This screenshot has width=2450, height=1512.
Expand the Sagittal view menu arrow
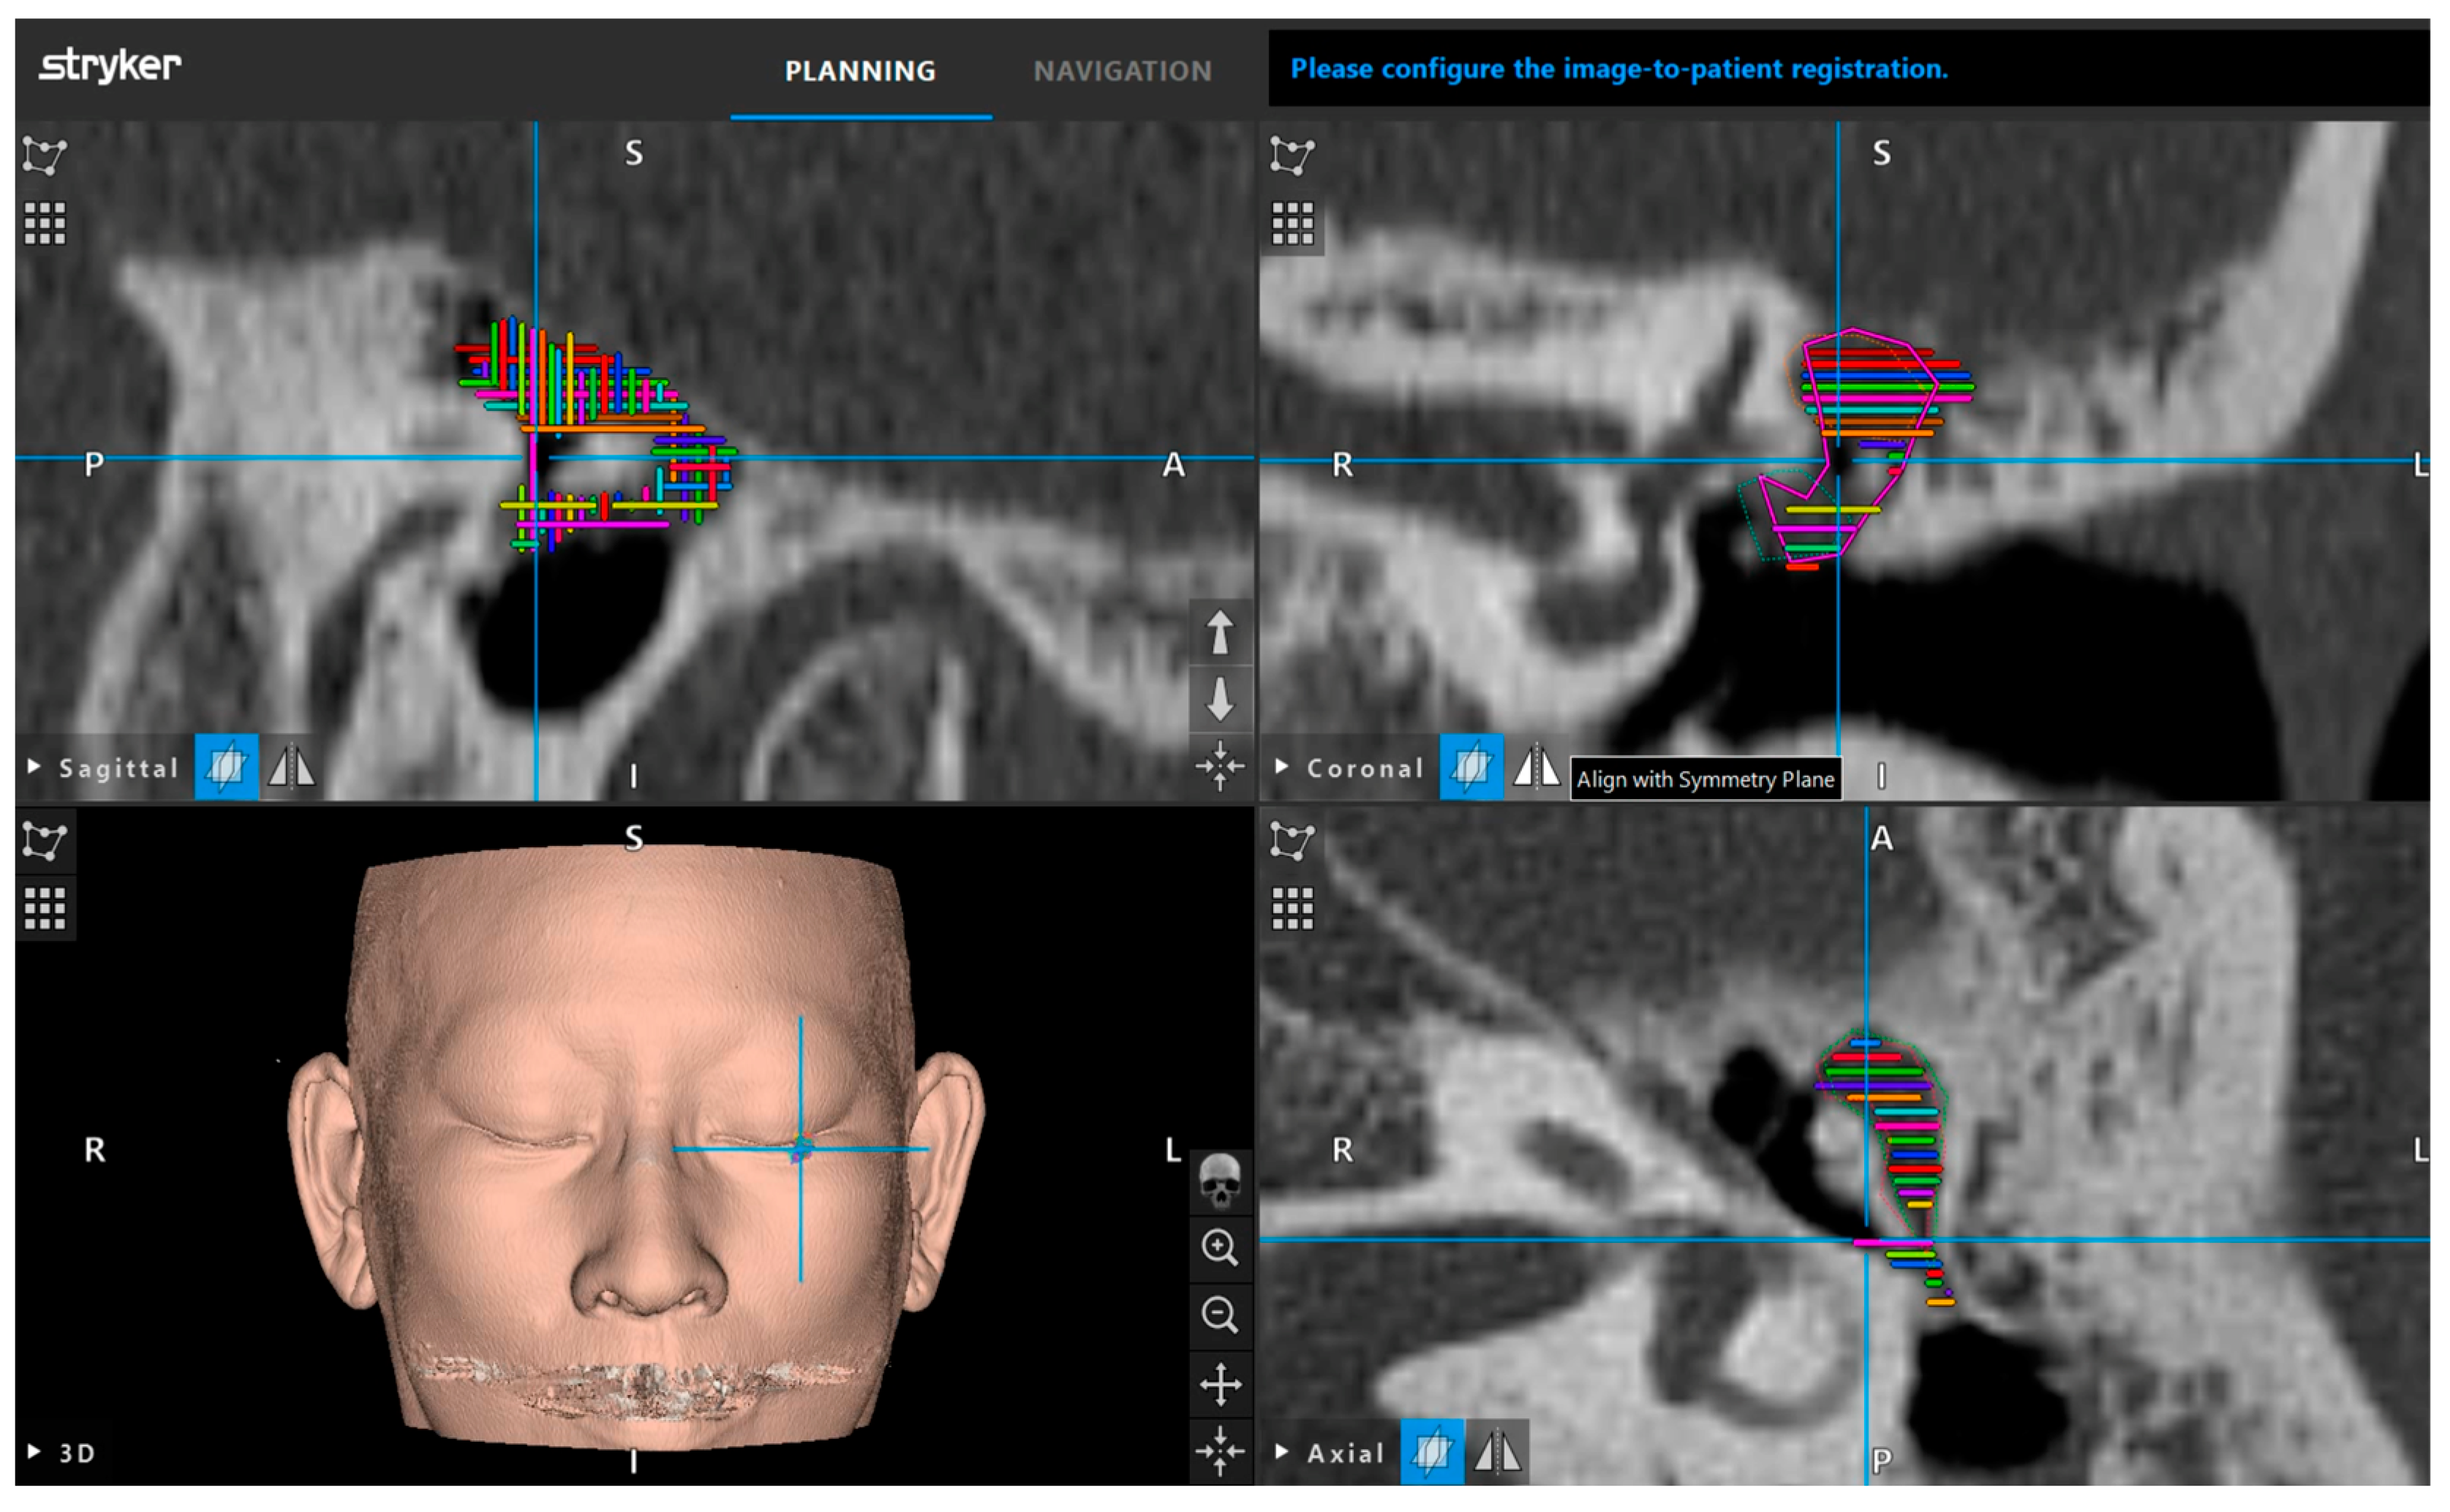coord(34,766)
